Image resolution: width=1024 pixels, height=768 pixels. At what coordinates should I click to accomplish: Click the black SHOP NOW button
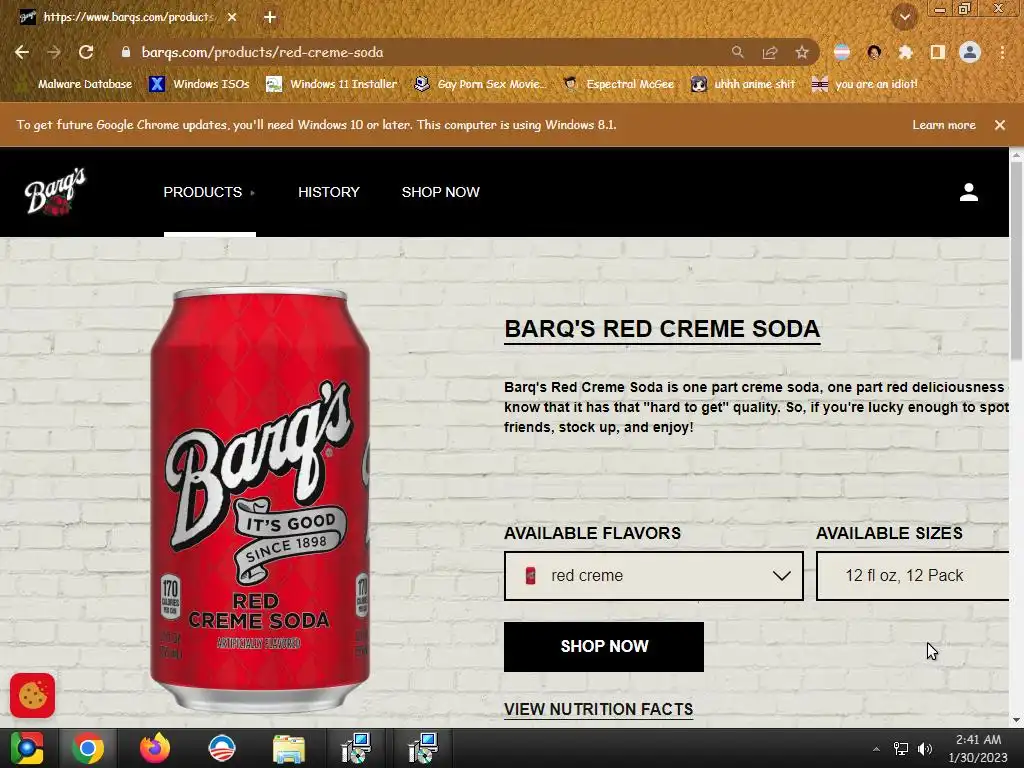pyautogui.click(x=604, y=647)
